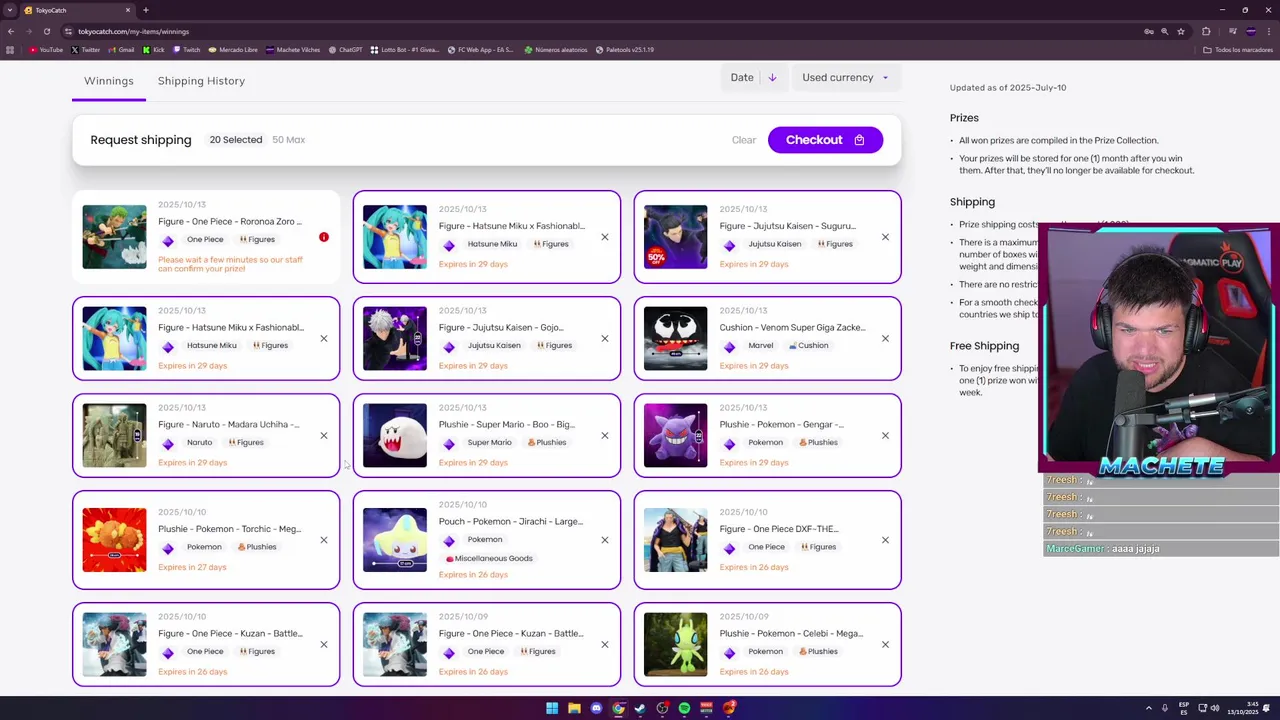Show hidden system tray icons
This screenshot has height=720, width=1280.
1148,708
